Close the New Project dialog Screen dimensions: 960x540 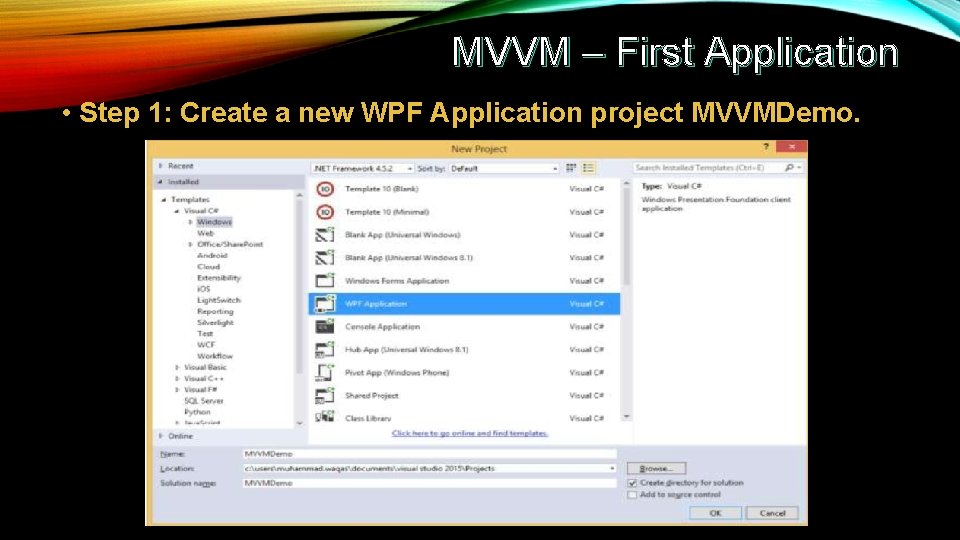click(792, 147)
